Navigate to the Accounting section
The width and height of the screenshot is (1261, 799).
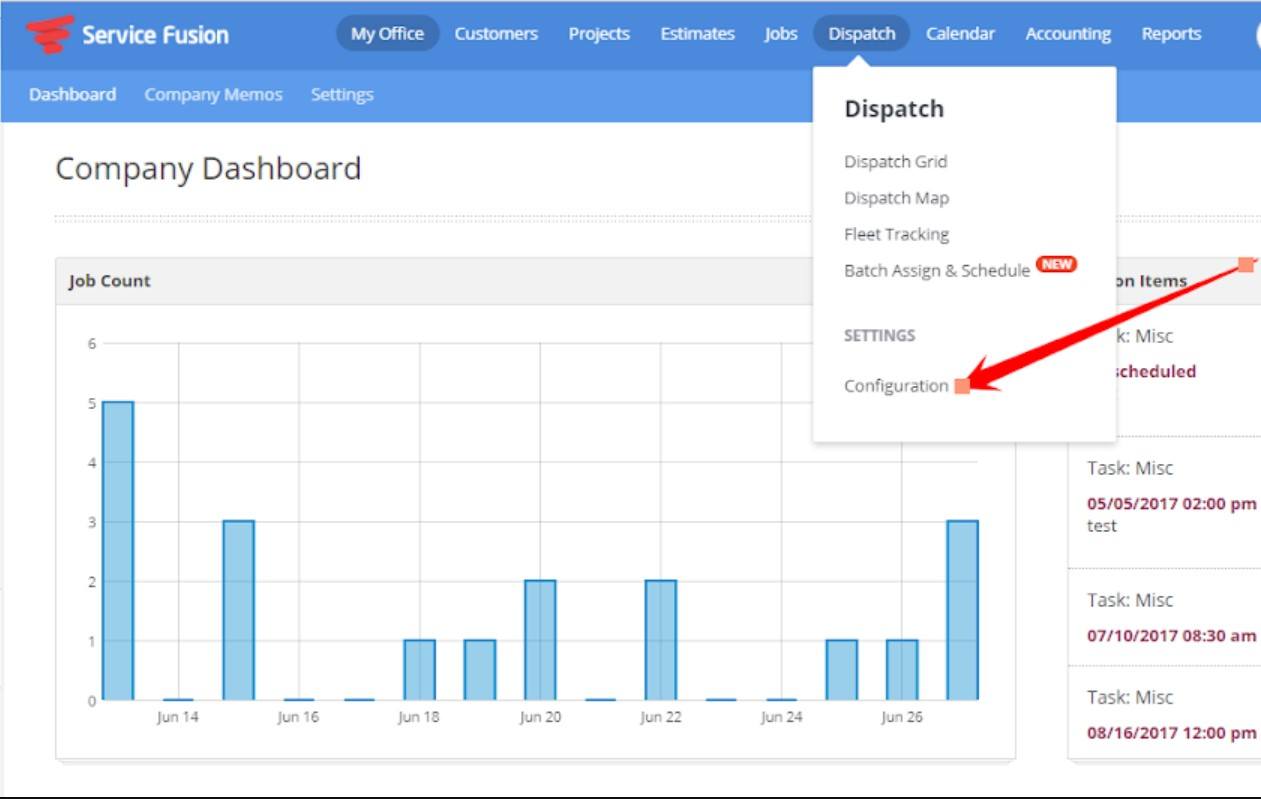pos(1067,32)
